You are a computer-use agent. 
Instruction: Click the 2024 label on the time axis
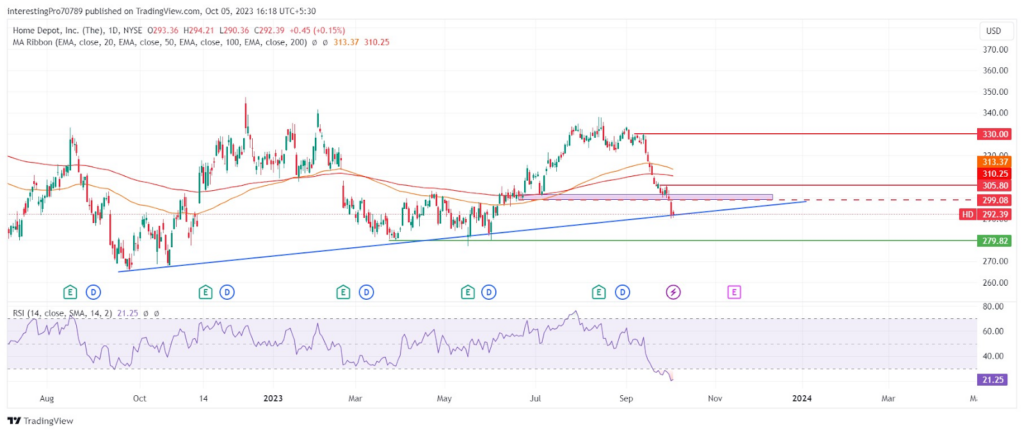(801, 397)
